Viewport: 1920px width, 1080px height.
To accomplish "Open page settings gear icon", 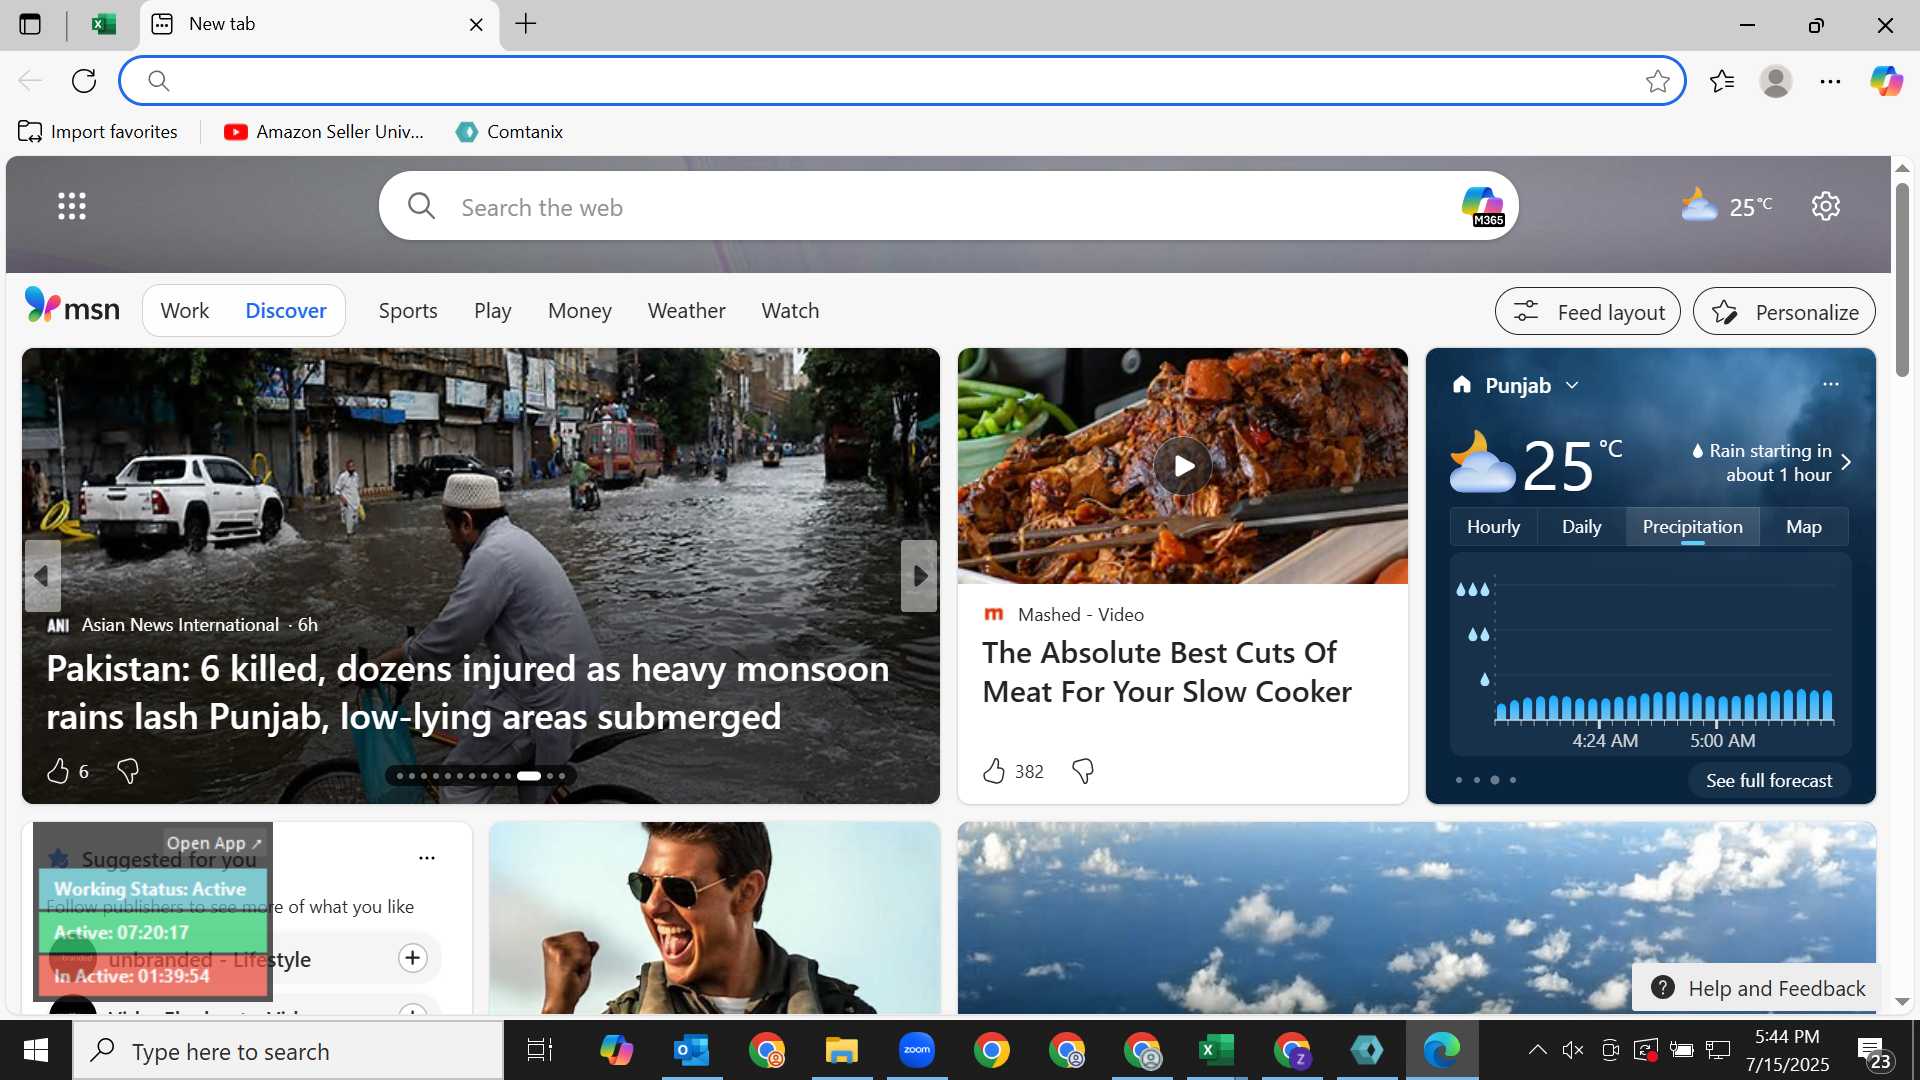I will click(x=1826, y=206).
